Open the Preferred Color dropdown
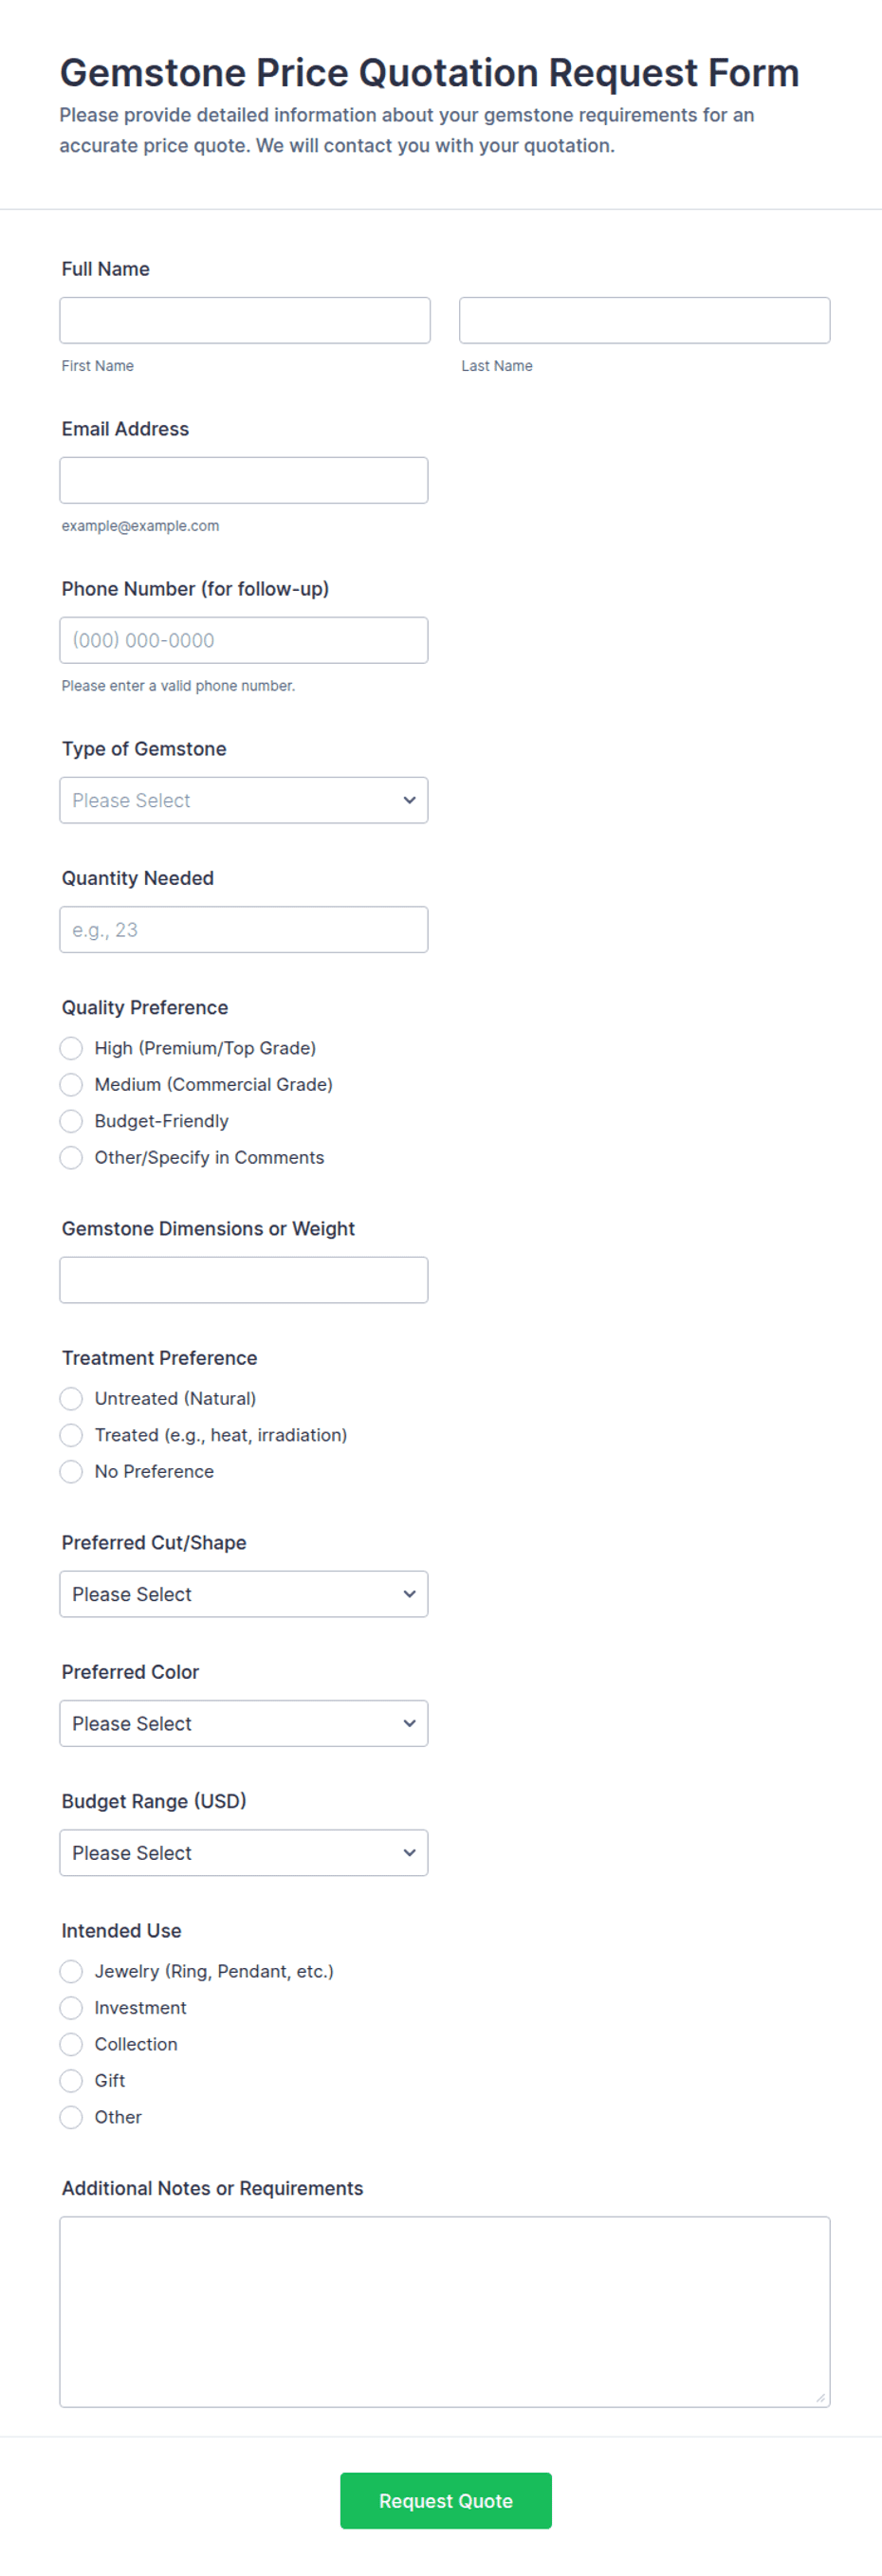This screenshot has height=2576, width=882. 243,1723
